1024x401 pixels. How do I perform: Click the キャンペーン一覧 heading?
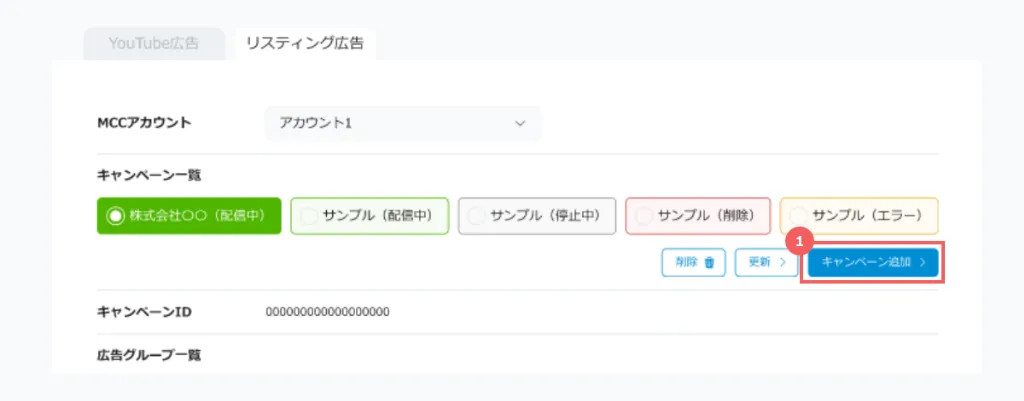149,175
